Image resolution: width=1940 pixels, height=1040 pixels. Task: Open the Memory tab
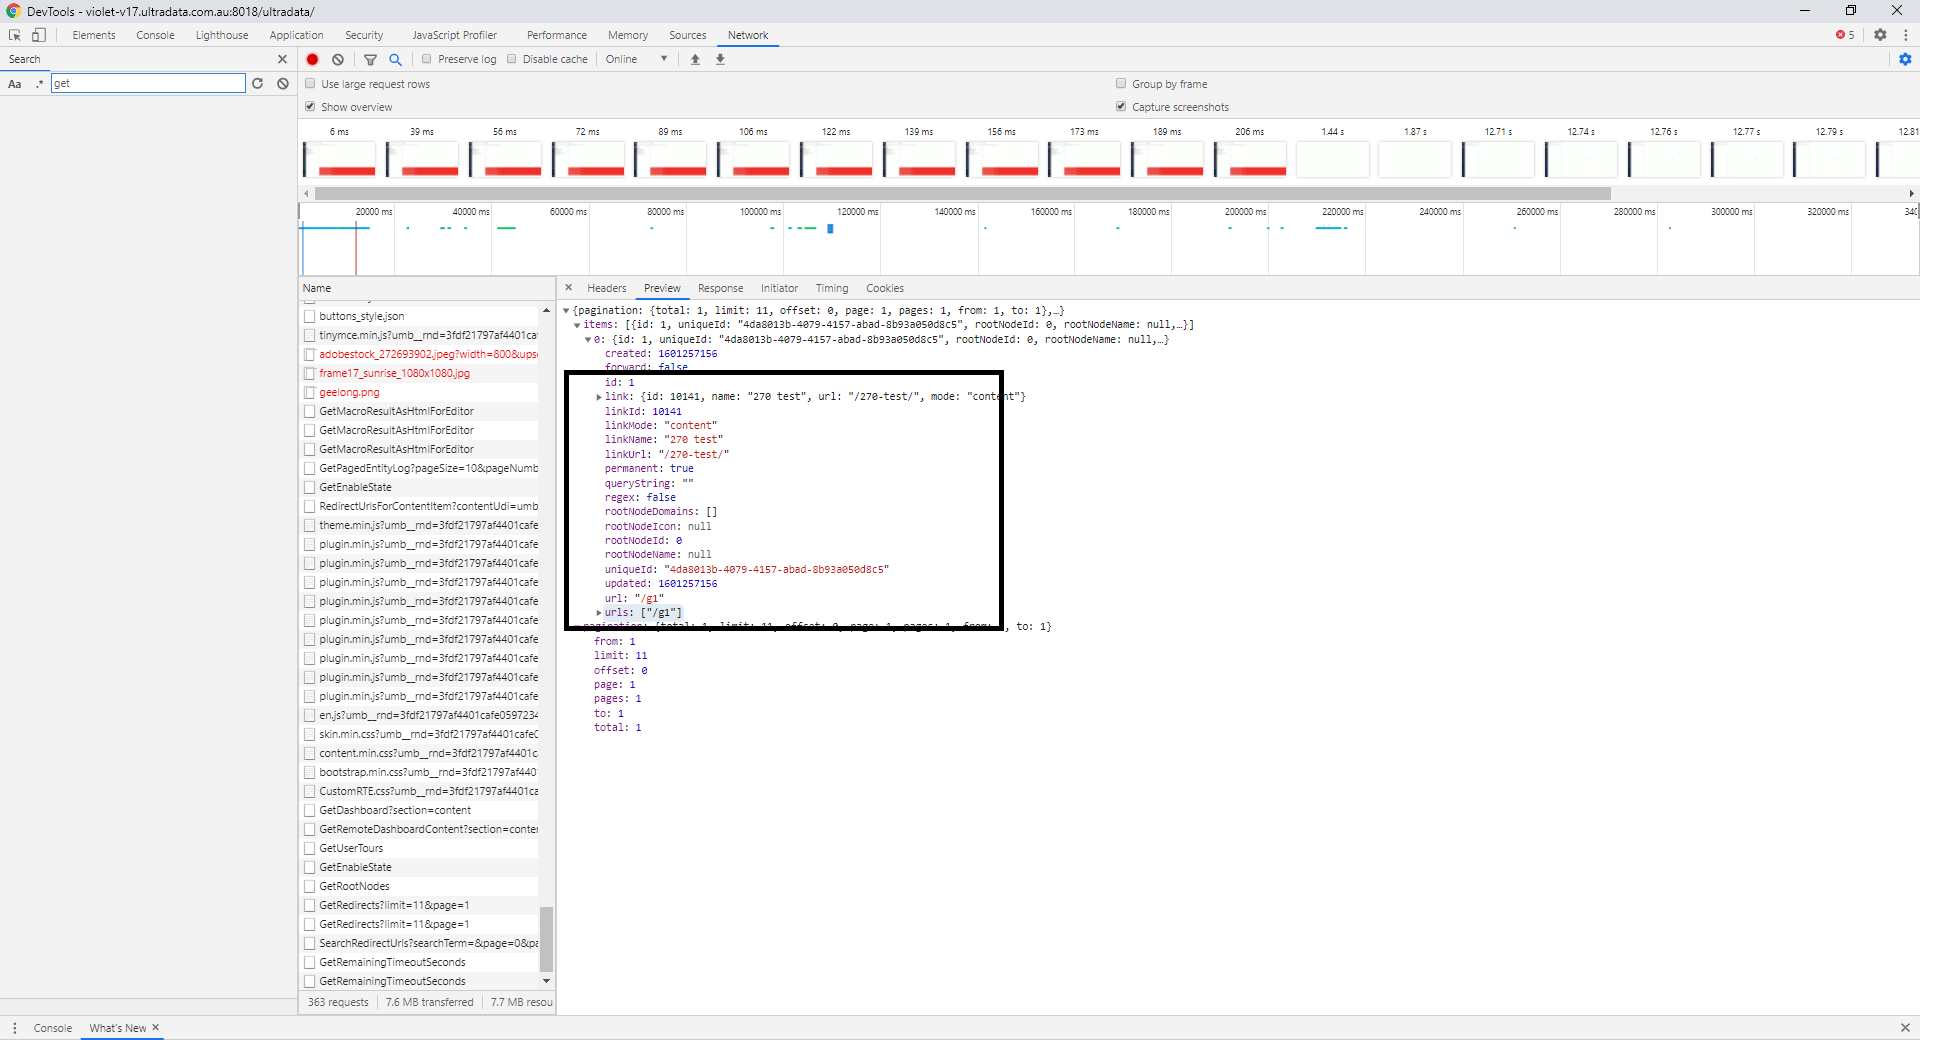point(628,35)
